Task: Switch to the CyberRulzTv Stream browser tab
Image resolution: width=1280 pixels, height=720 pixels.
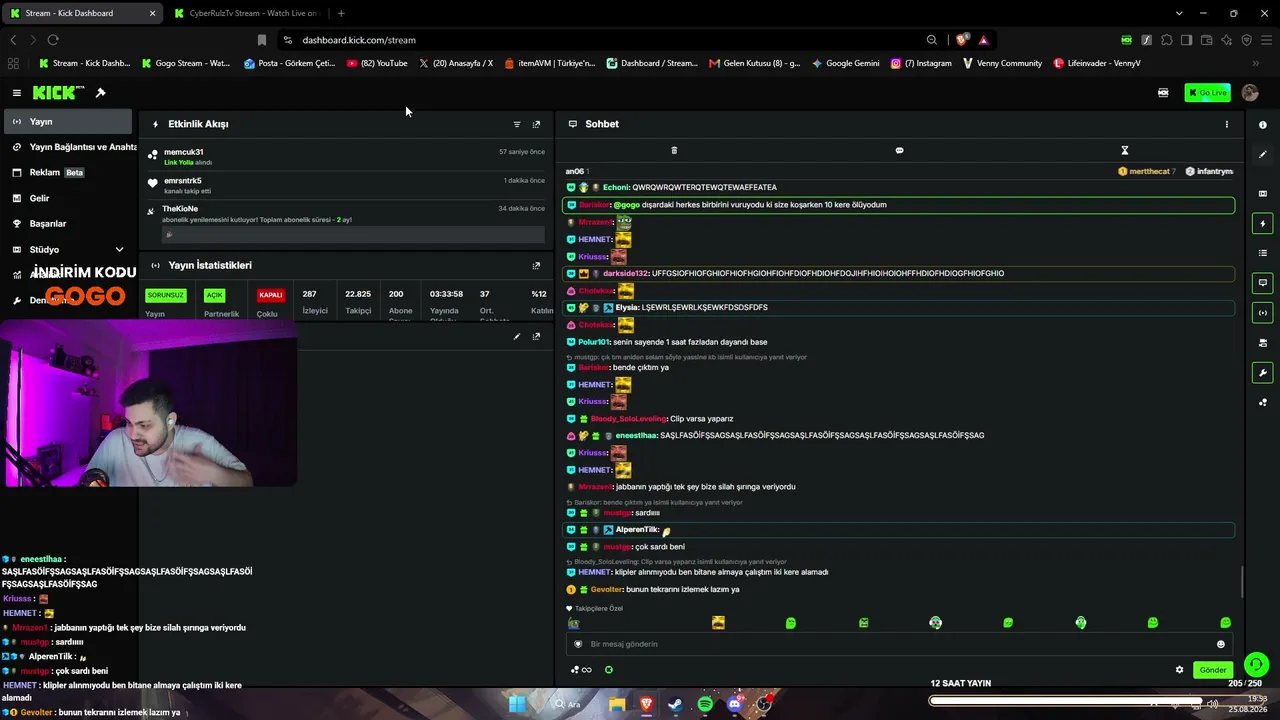Action: tap(246, 13)
